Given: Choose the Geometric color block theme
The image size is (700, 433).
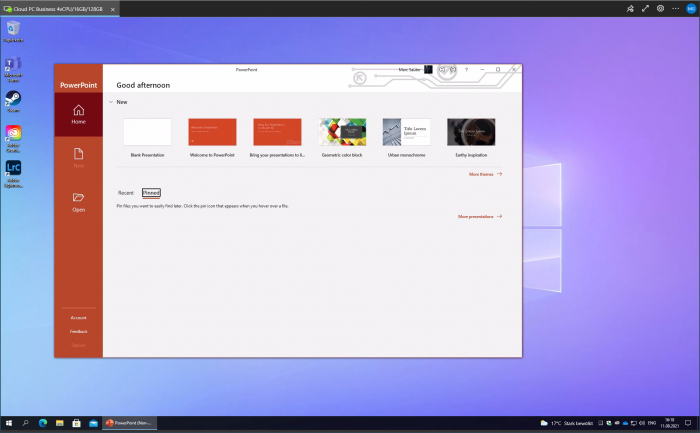Looking at the screenshot, I should tap(342, 137).
